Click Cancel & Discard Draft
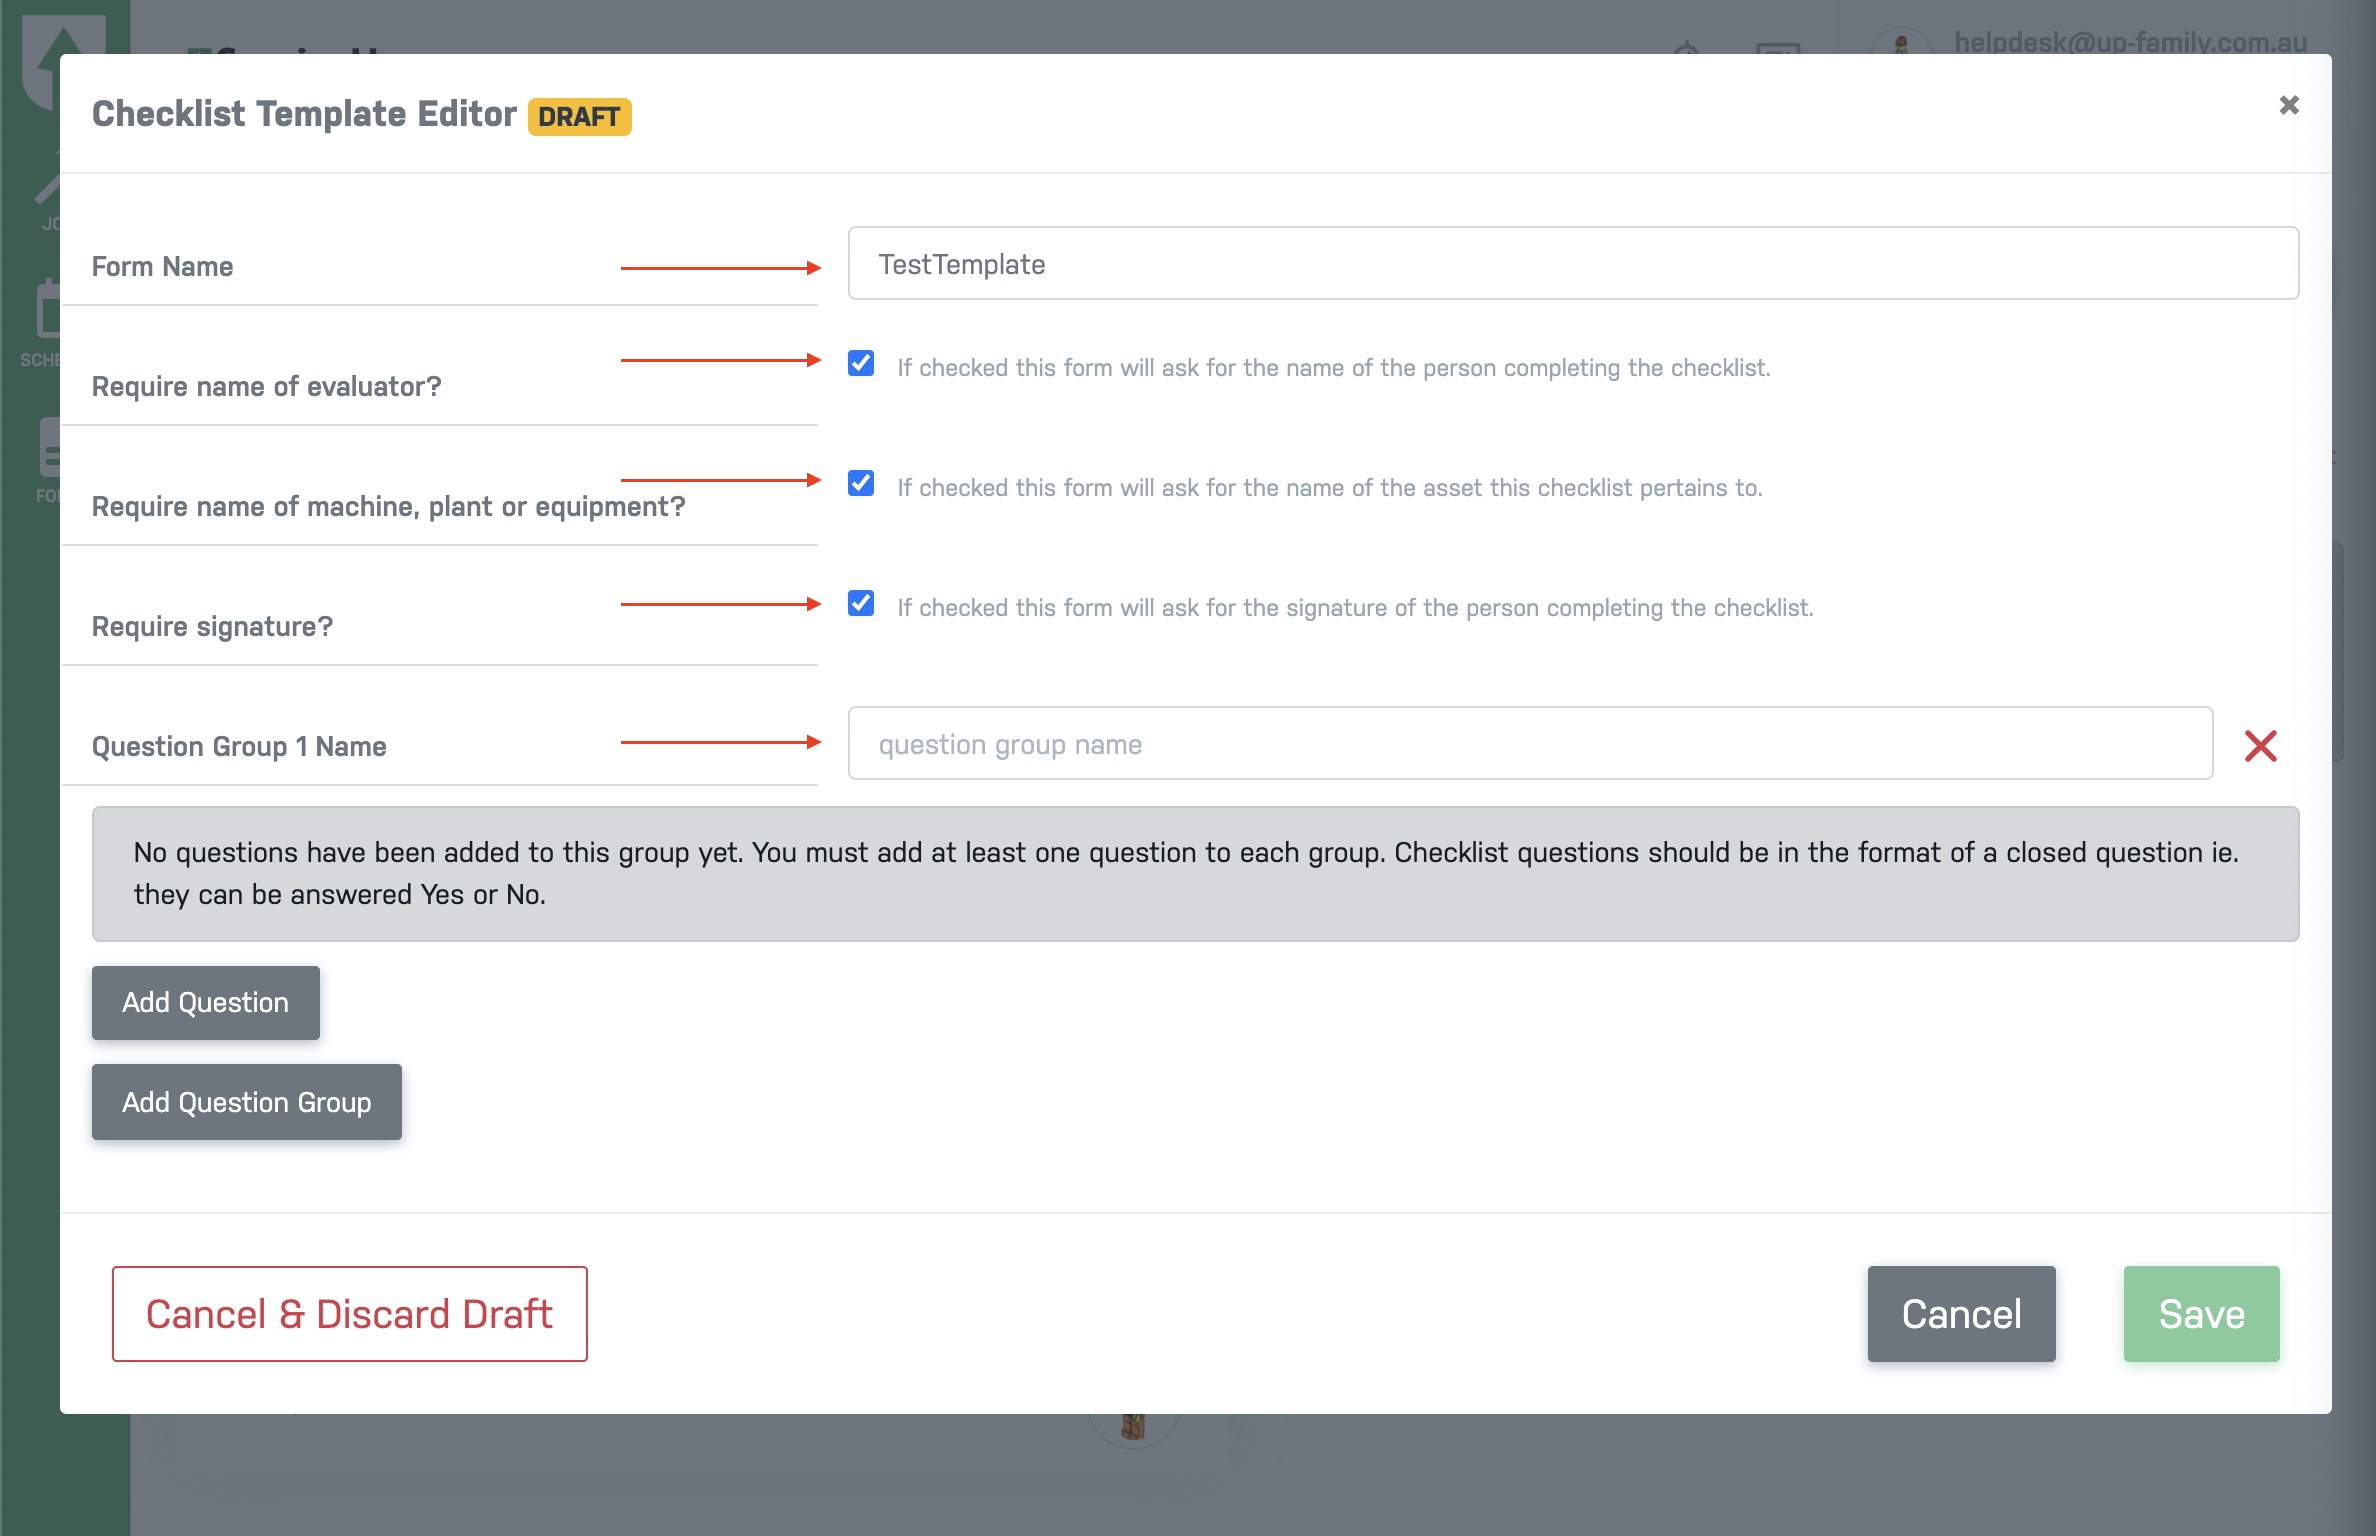 tap(349, 1313)
